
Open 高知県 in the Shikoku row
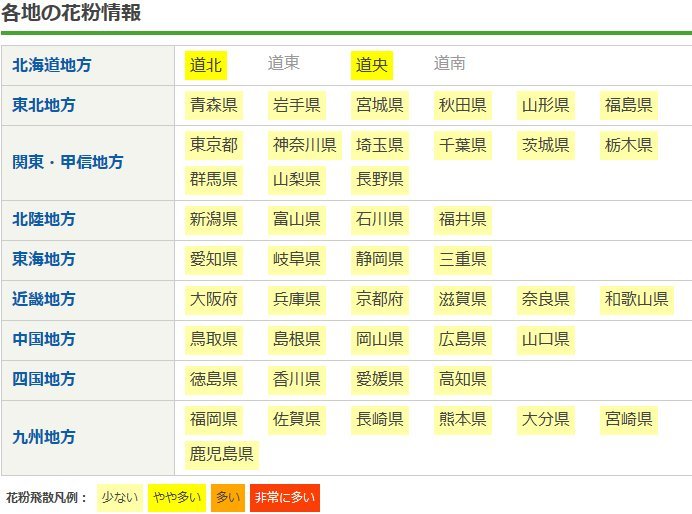point(463,379)
